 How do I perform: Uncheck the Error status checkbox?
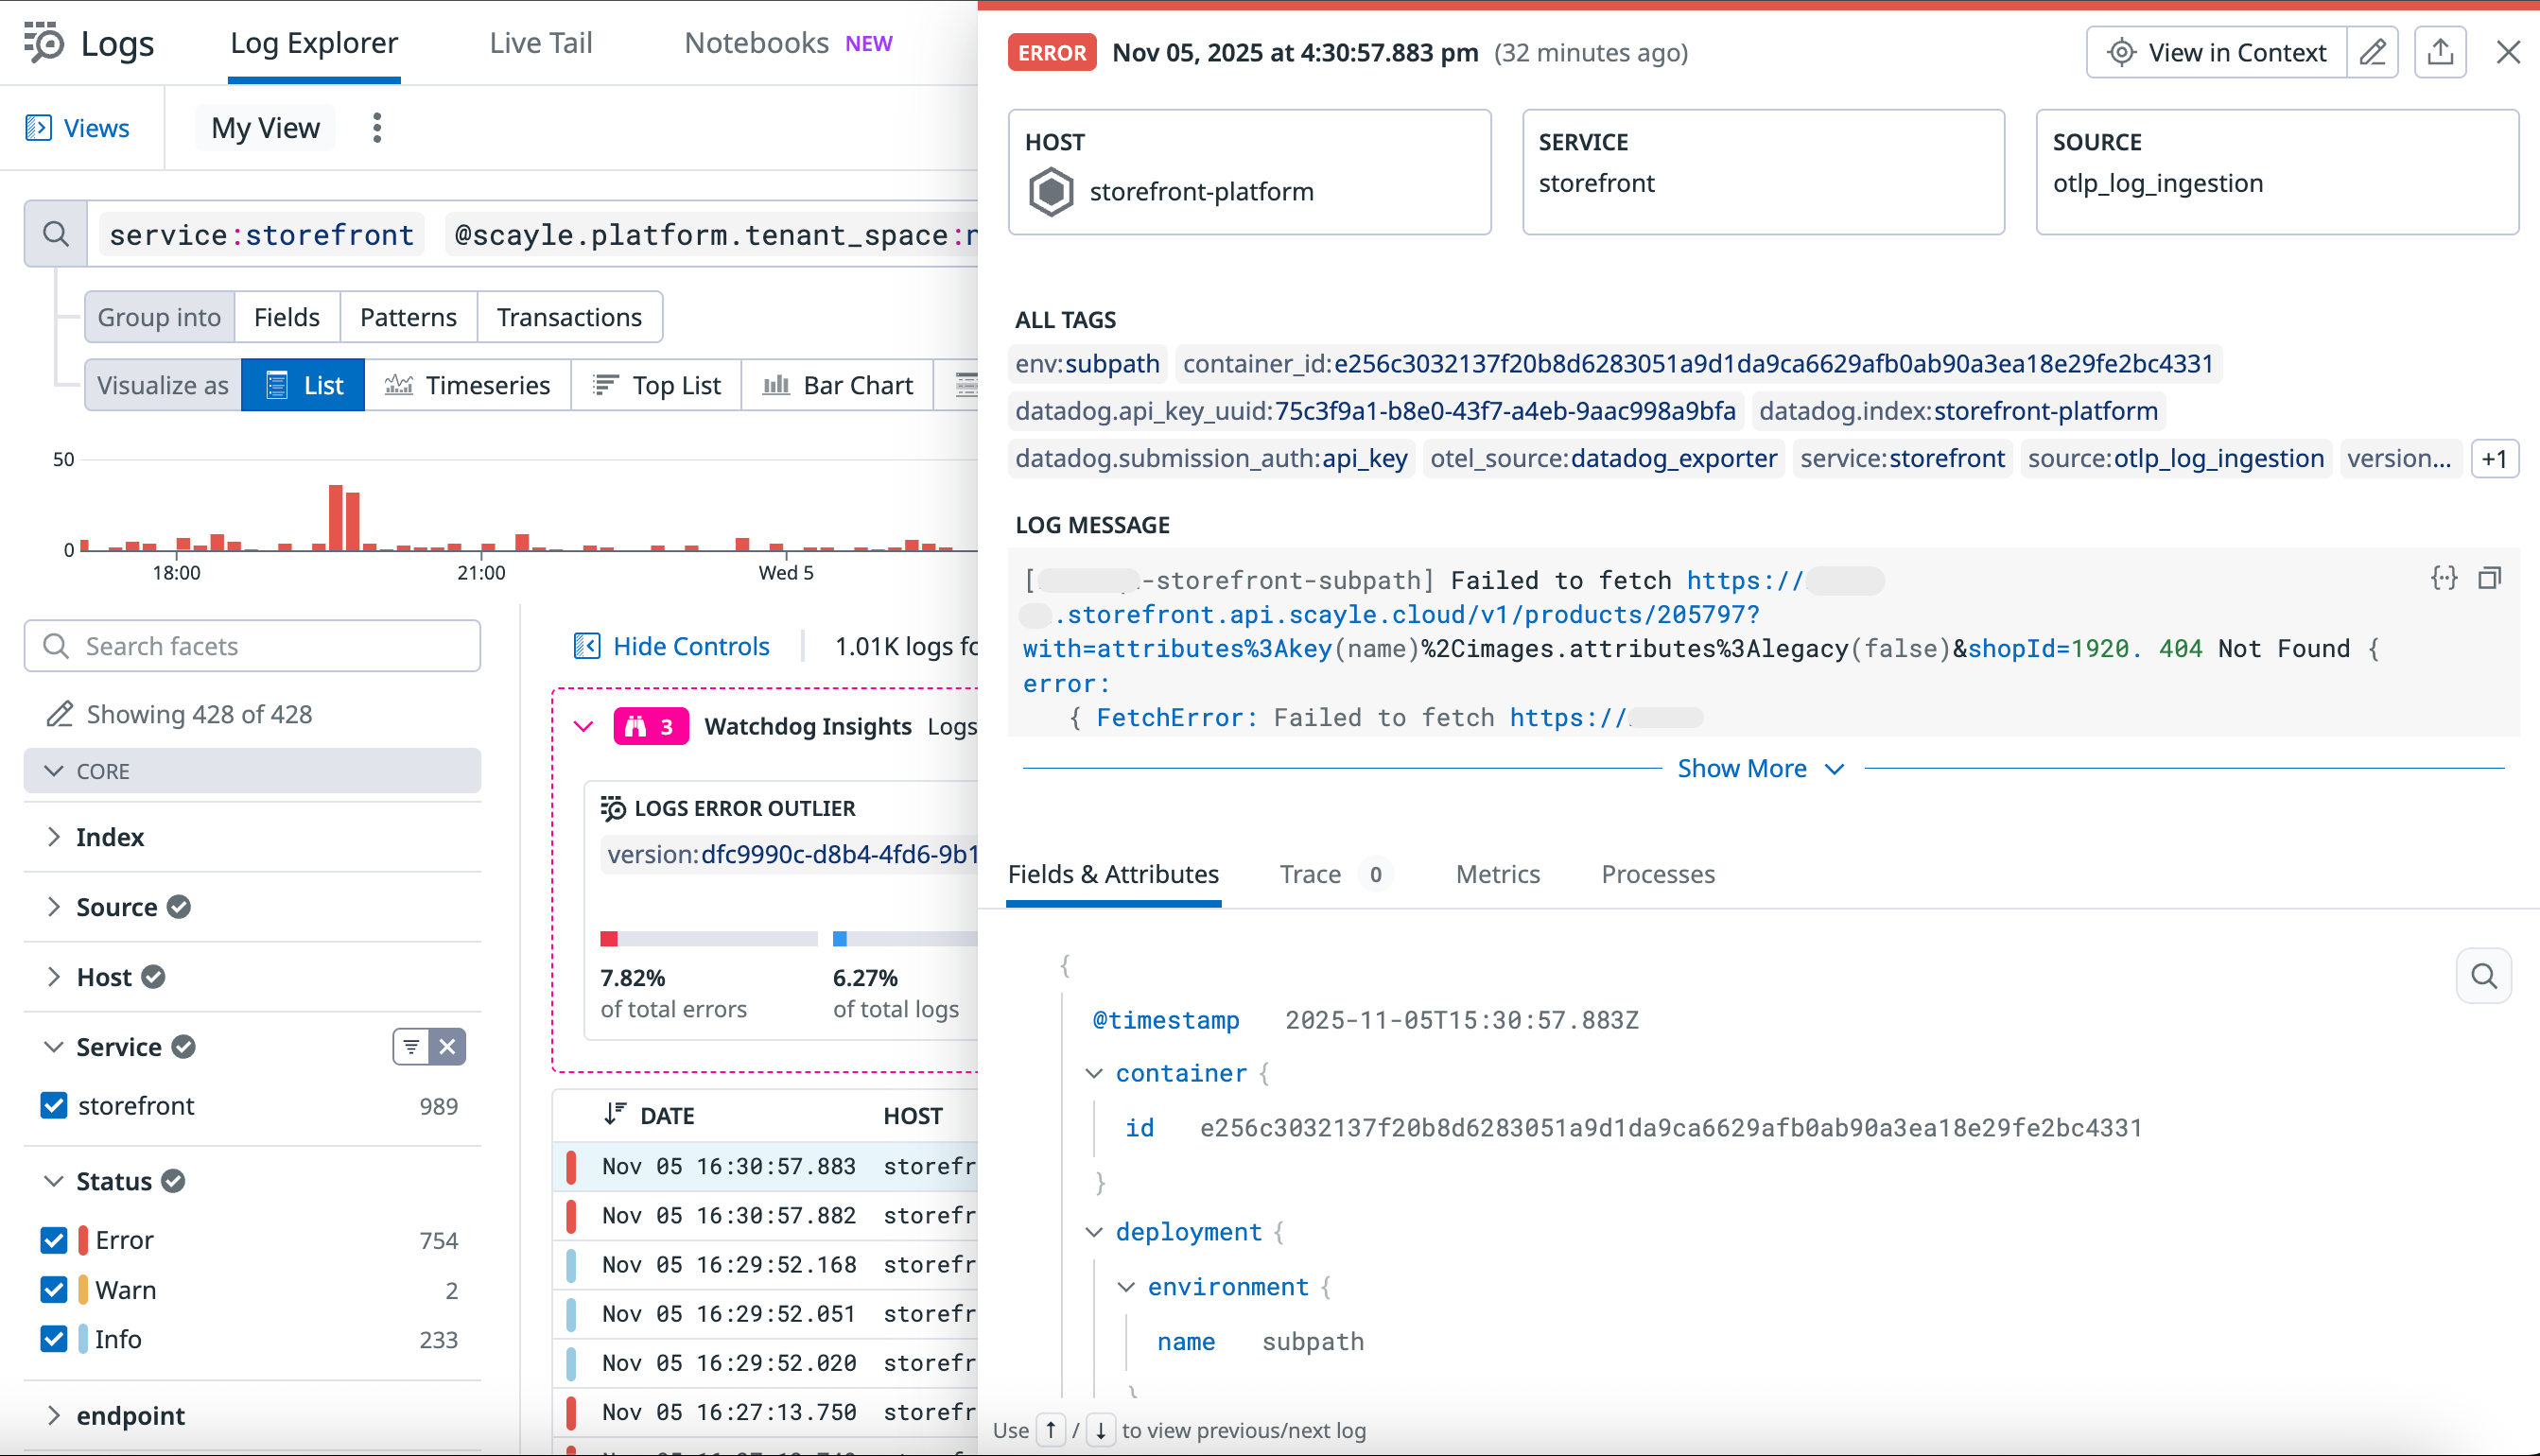[x=54, y=1240]
